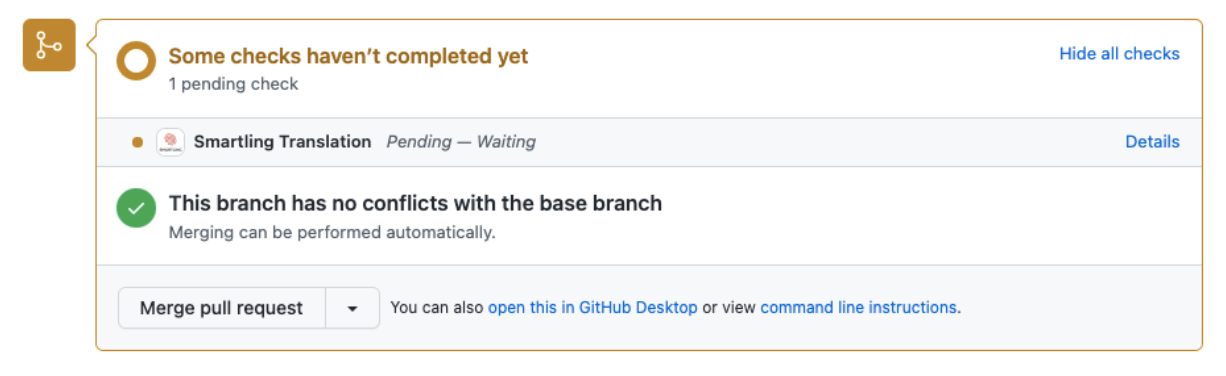Click the 'Pending — Waiting' status text
Image resolution: width=1226 pixels, height=376 pixels.
coord(461,142)
